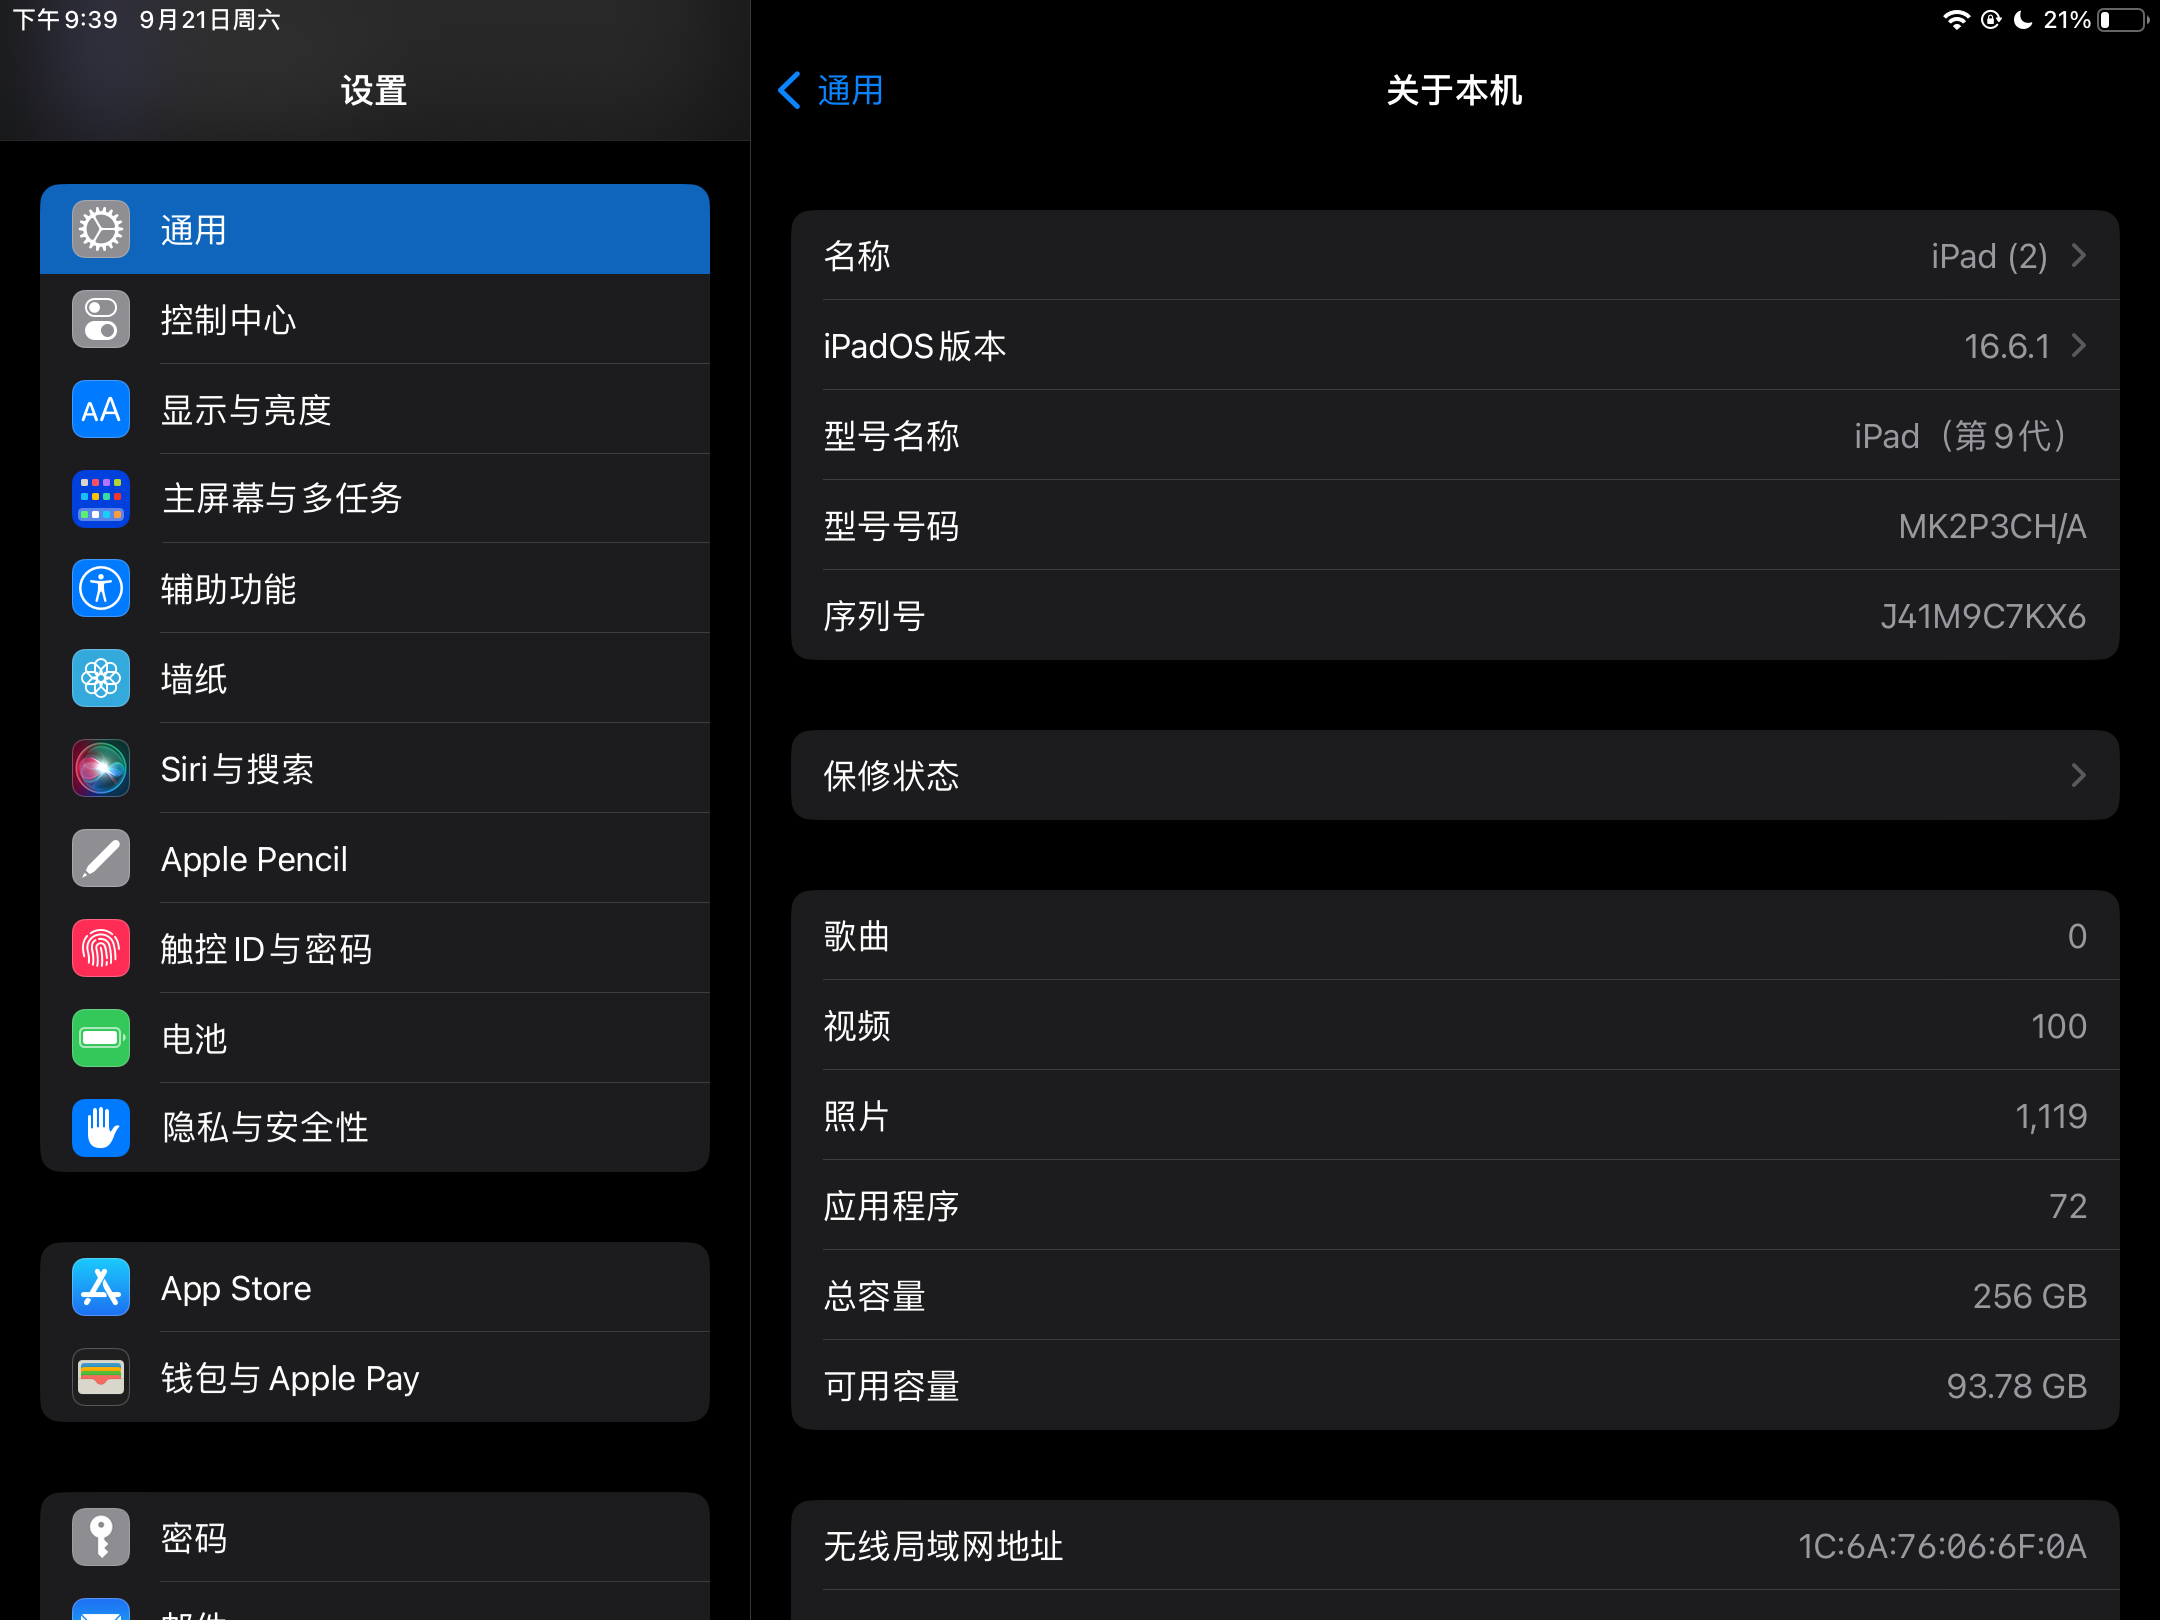
Task: Select General (通用) in sidebar
Action: (375, 230)
